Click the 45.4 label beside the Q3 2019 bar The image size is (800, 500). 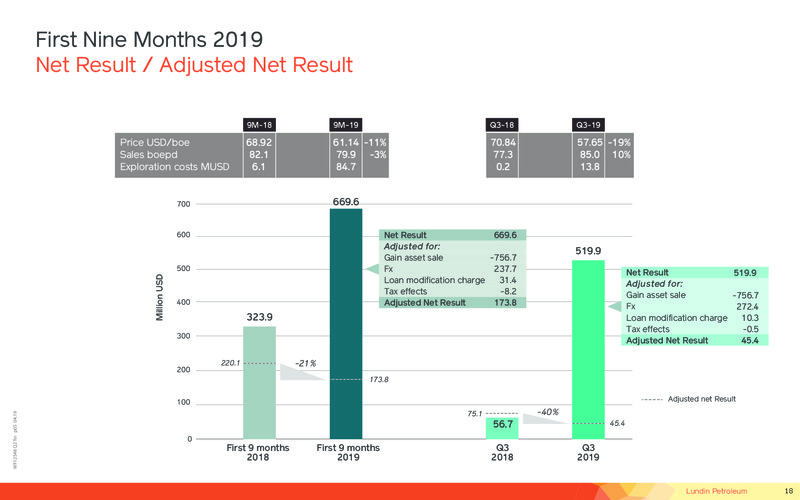pyautogui.click(x=617, y=423)
